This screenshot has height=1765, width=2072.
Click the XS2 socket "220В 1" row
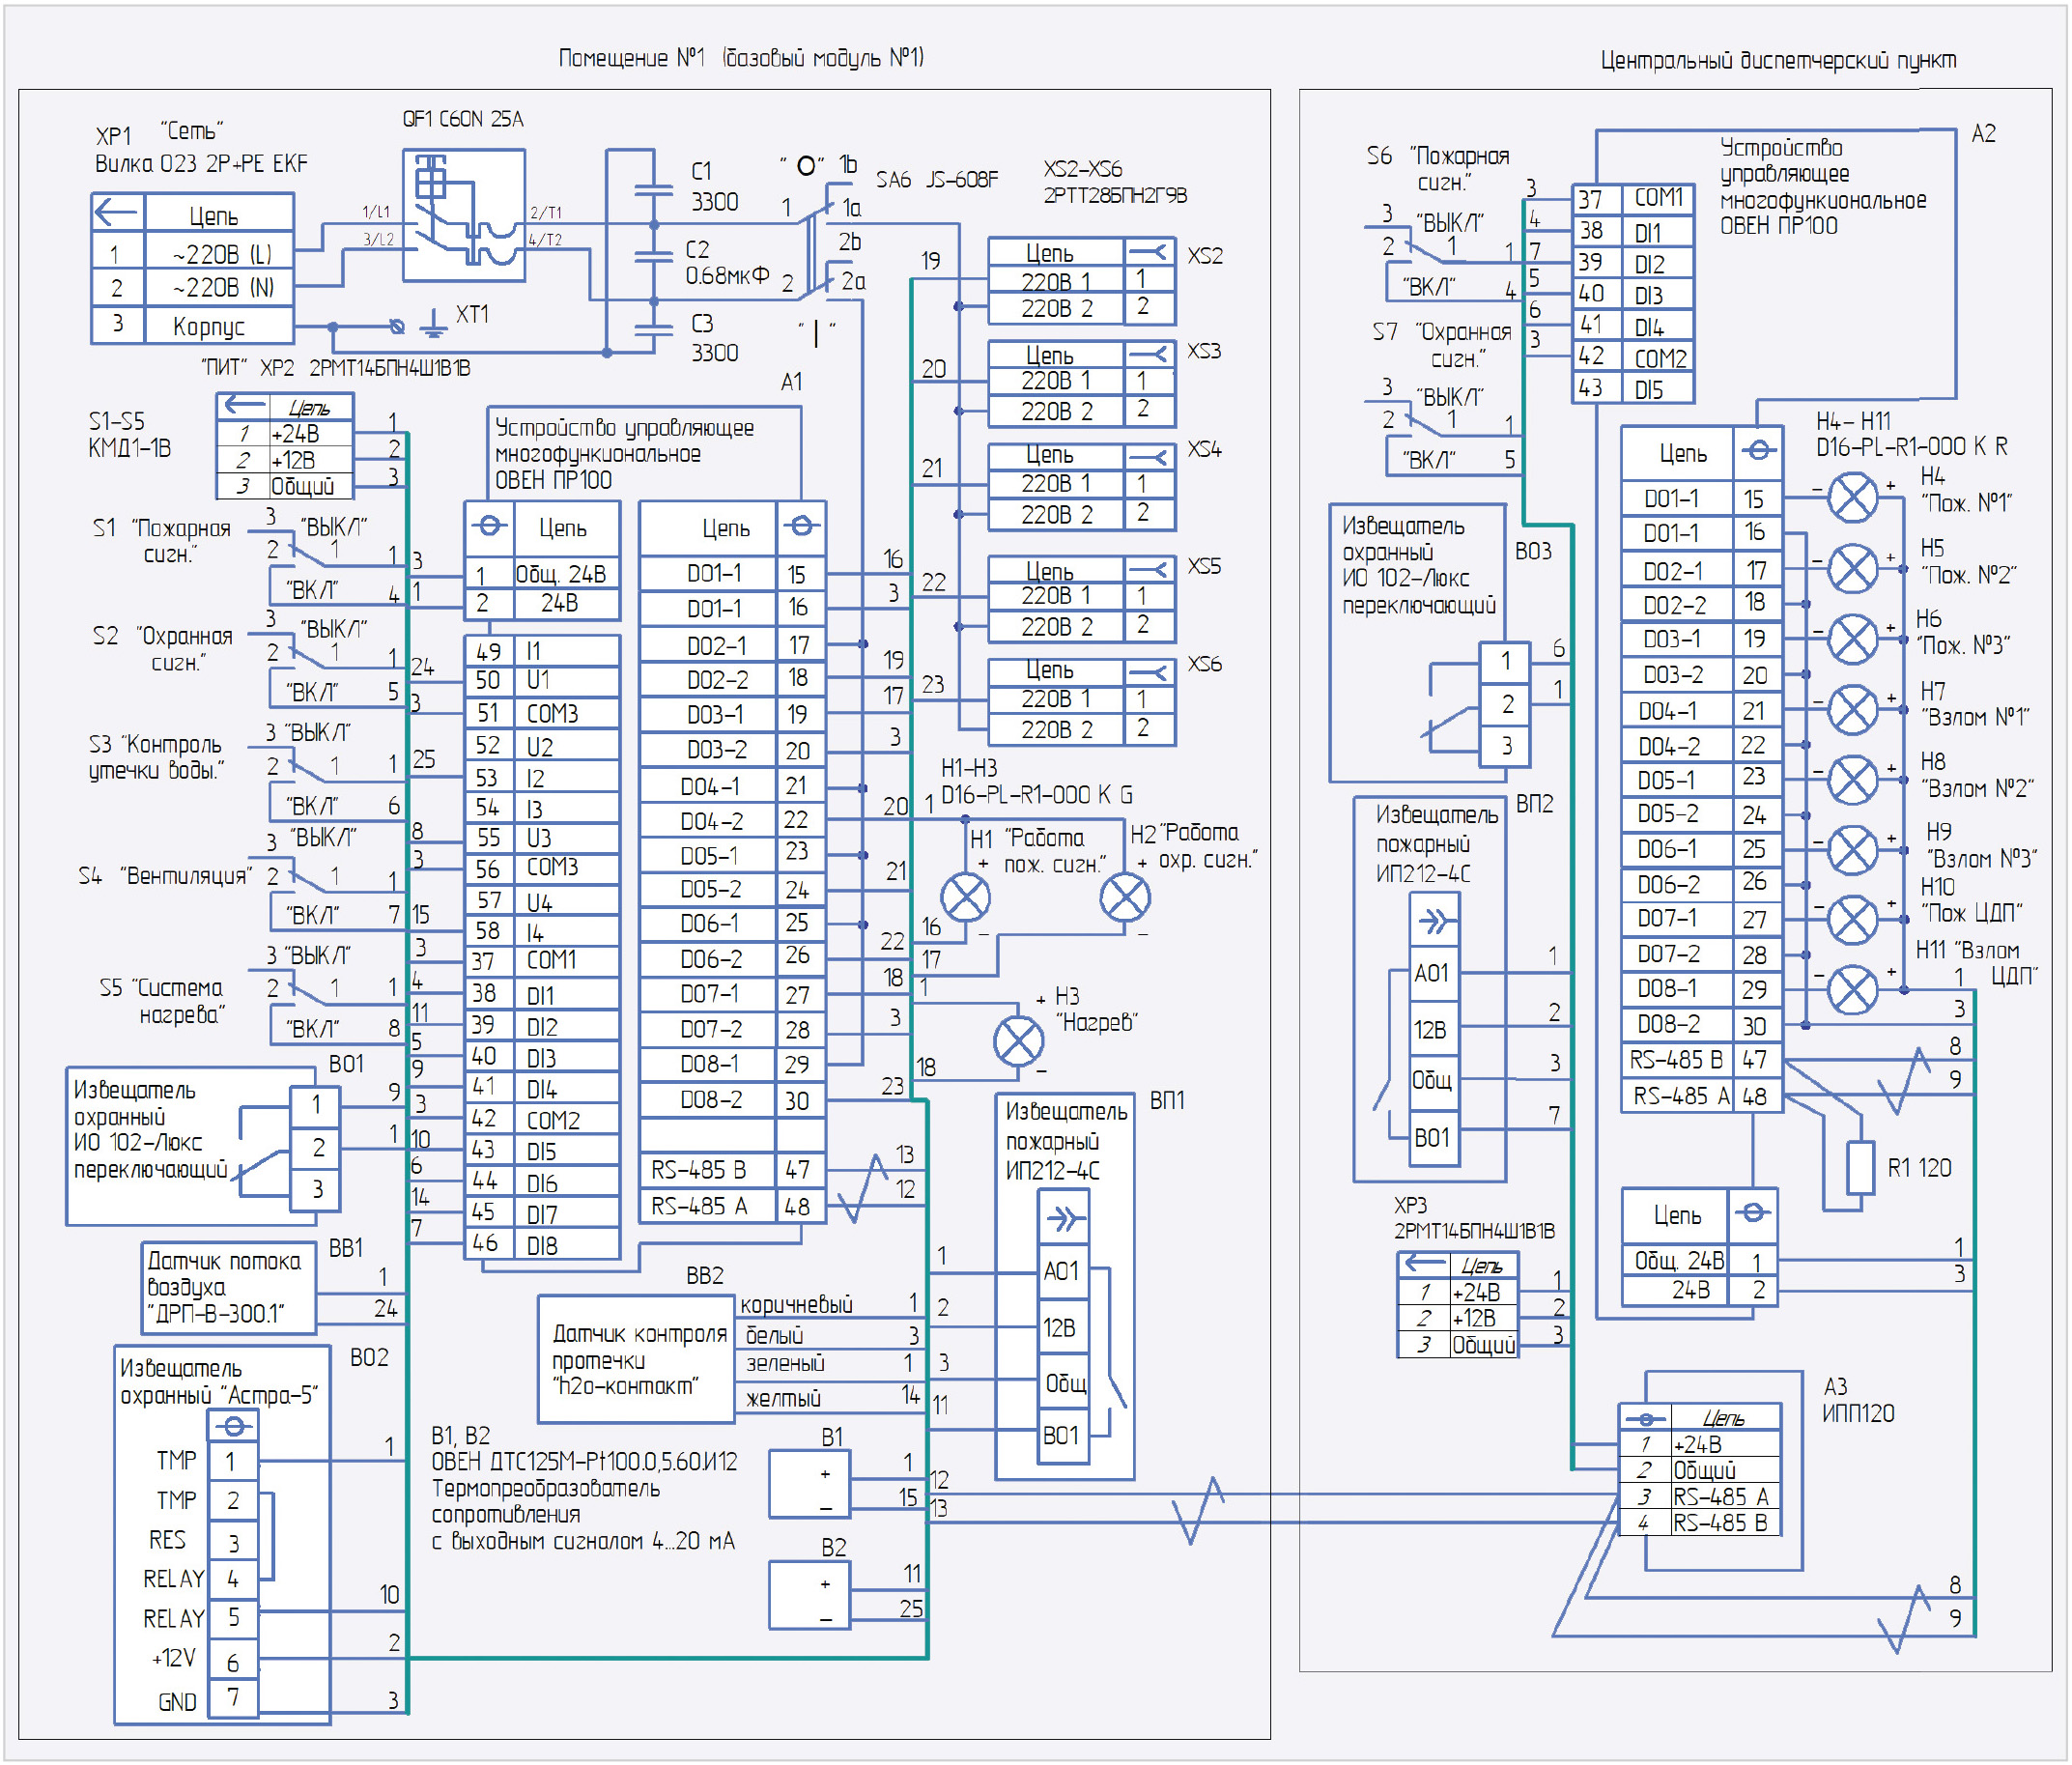(x=1056, y=281)
